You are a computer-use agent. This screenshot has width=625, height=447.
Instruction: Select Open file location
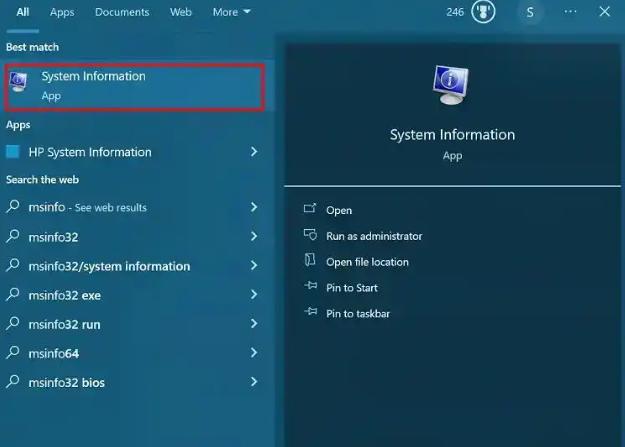coord(367,262)
